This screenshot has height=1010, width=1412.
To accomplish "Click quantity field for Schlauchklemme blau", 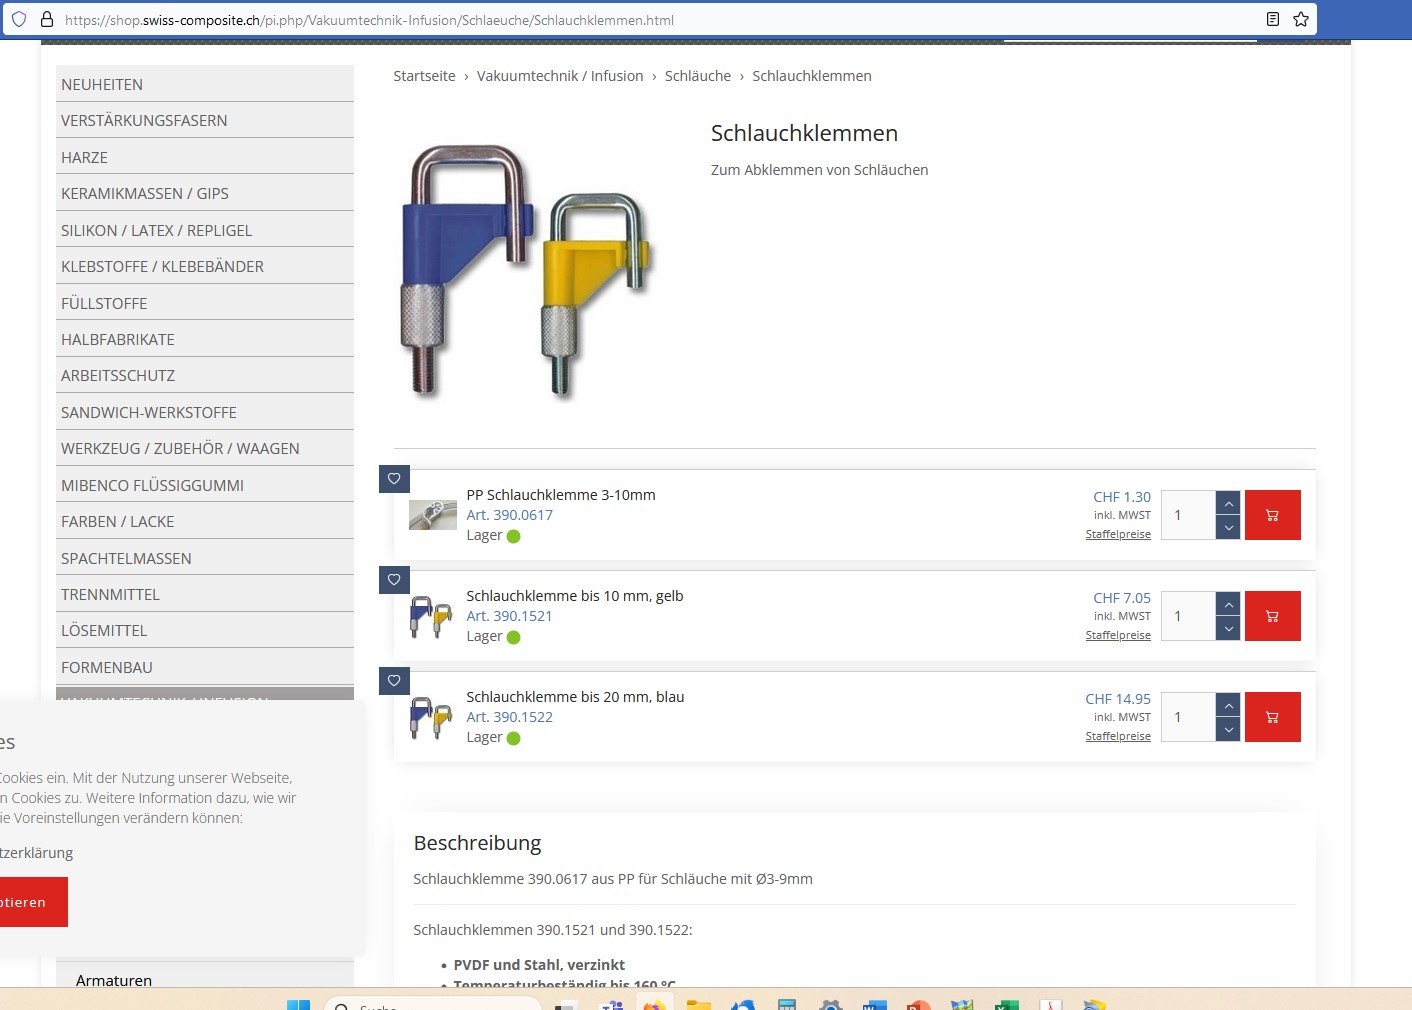I will [1188, 717].
